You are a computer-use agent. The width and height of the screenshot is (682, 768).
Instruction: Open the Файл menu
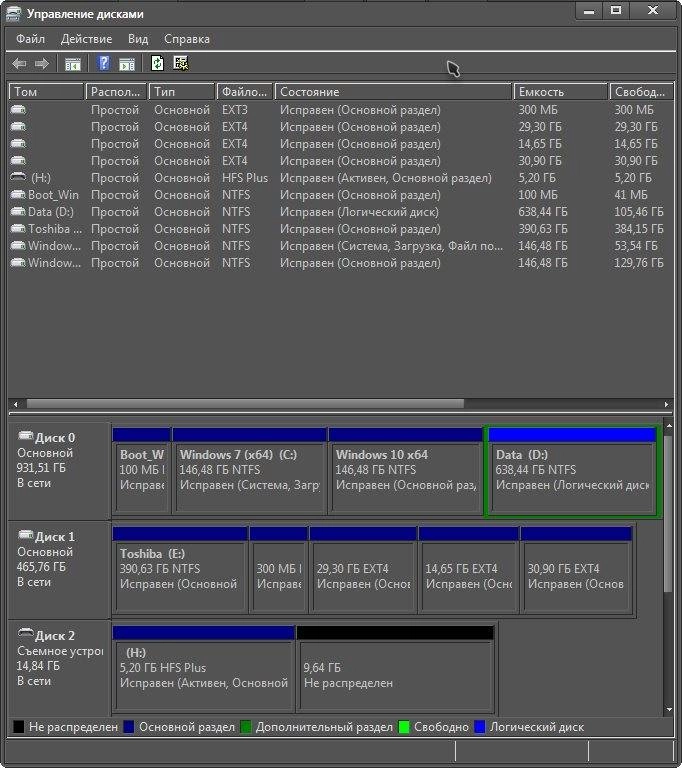point(30,39)
